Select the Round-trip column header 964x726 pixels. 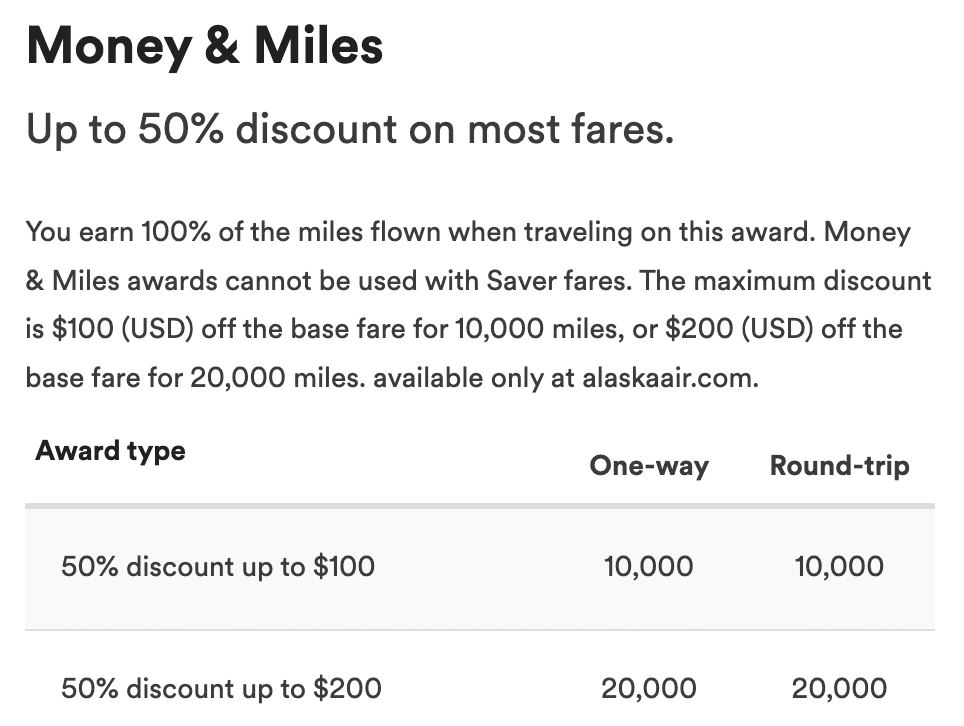point(839,466)
